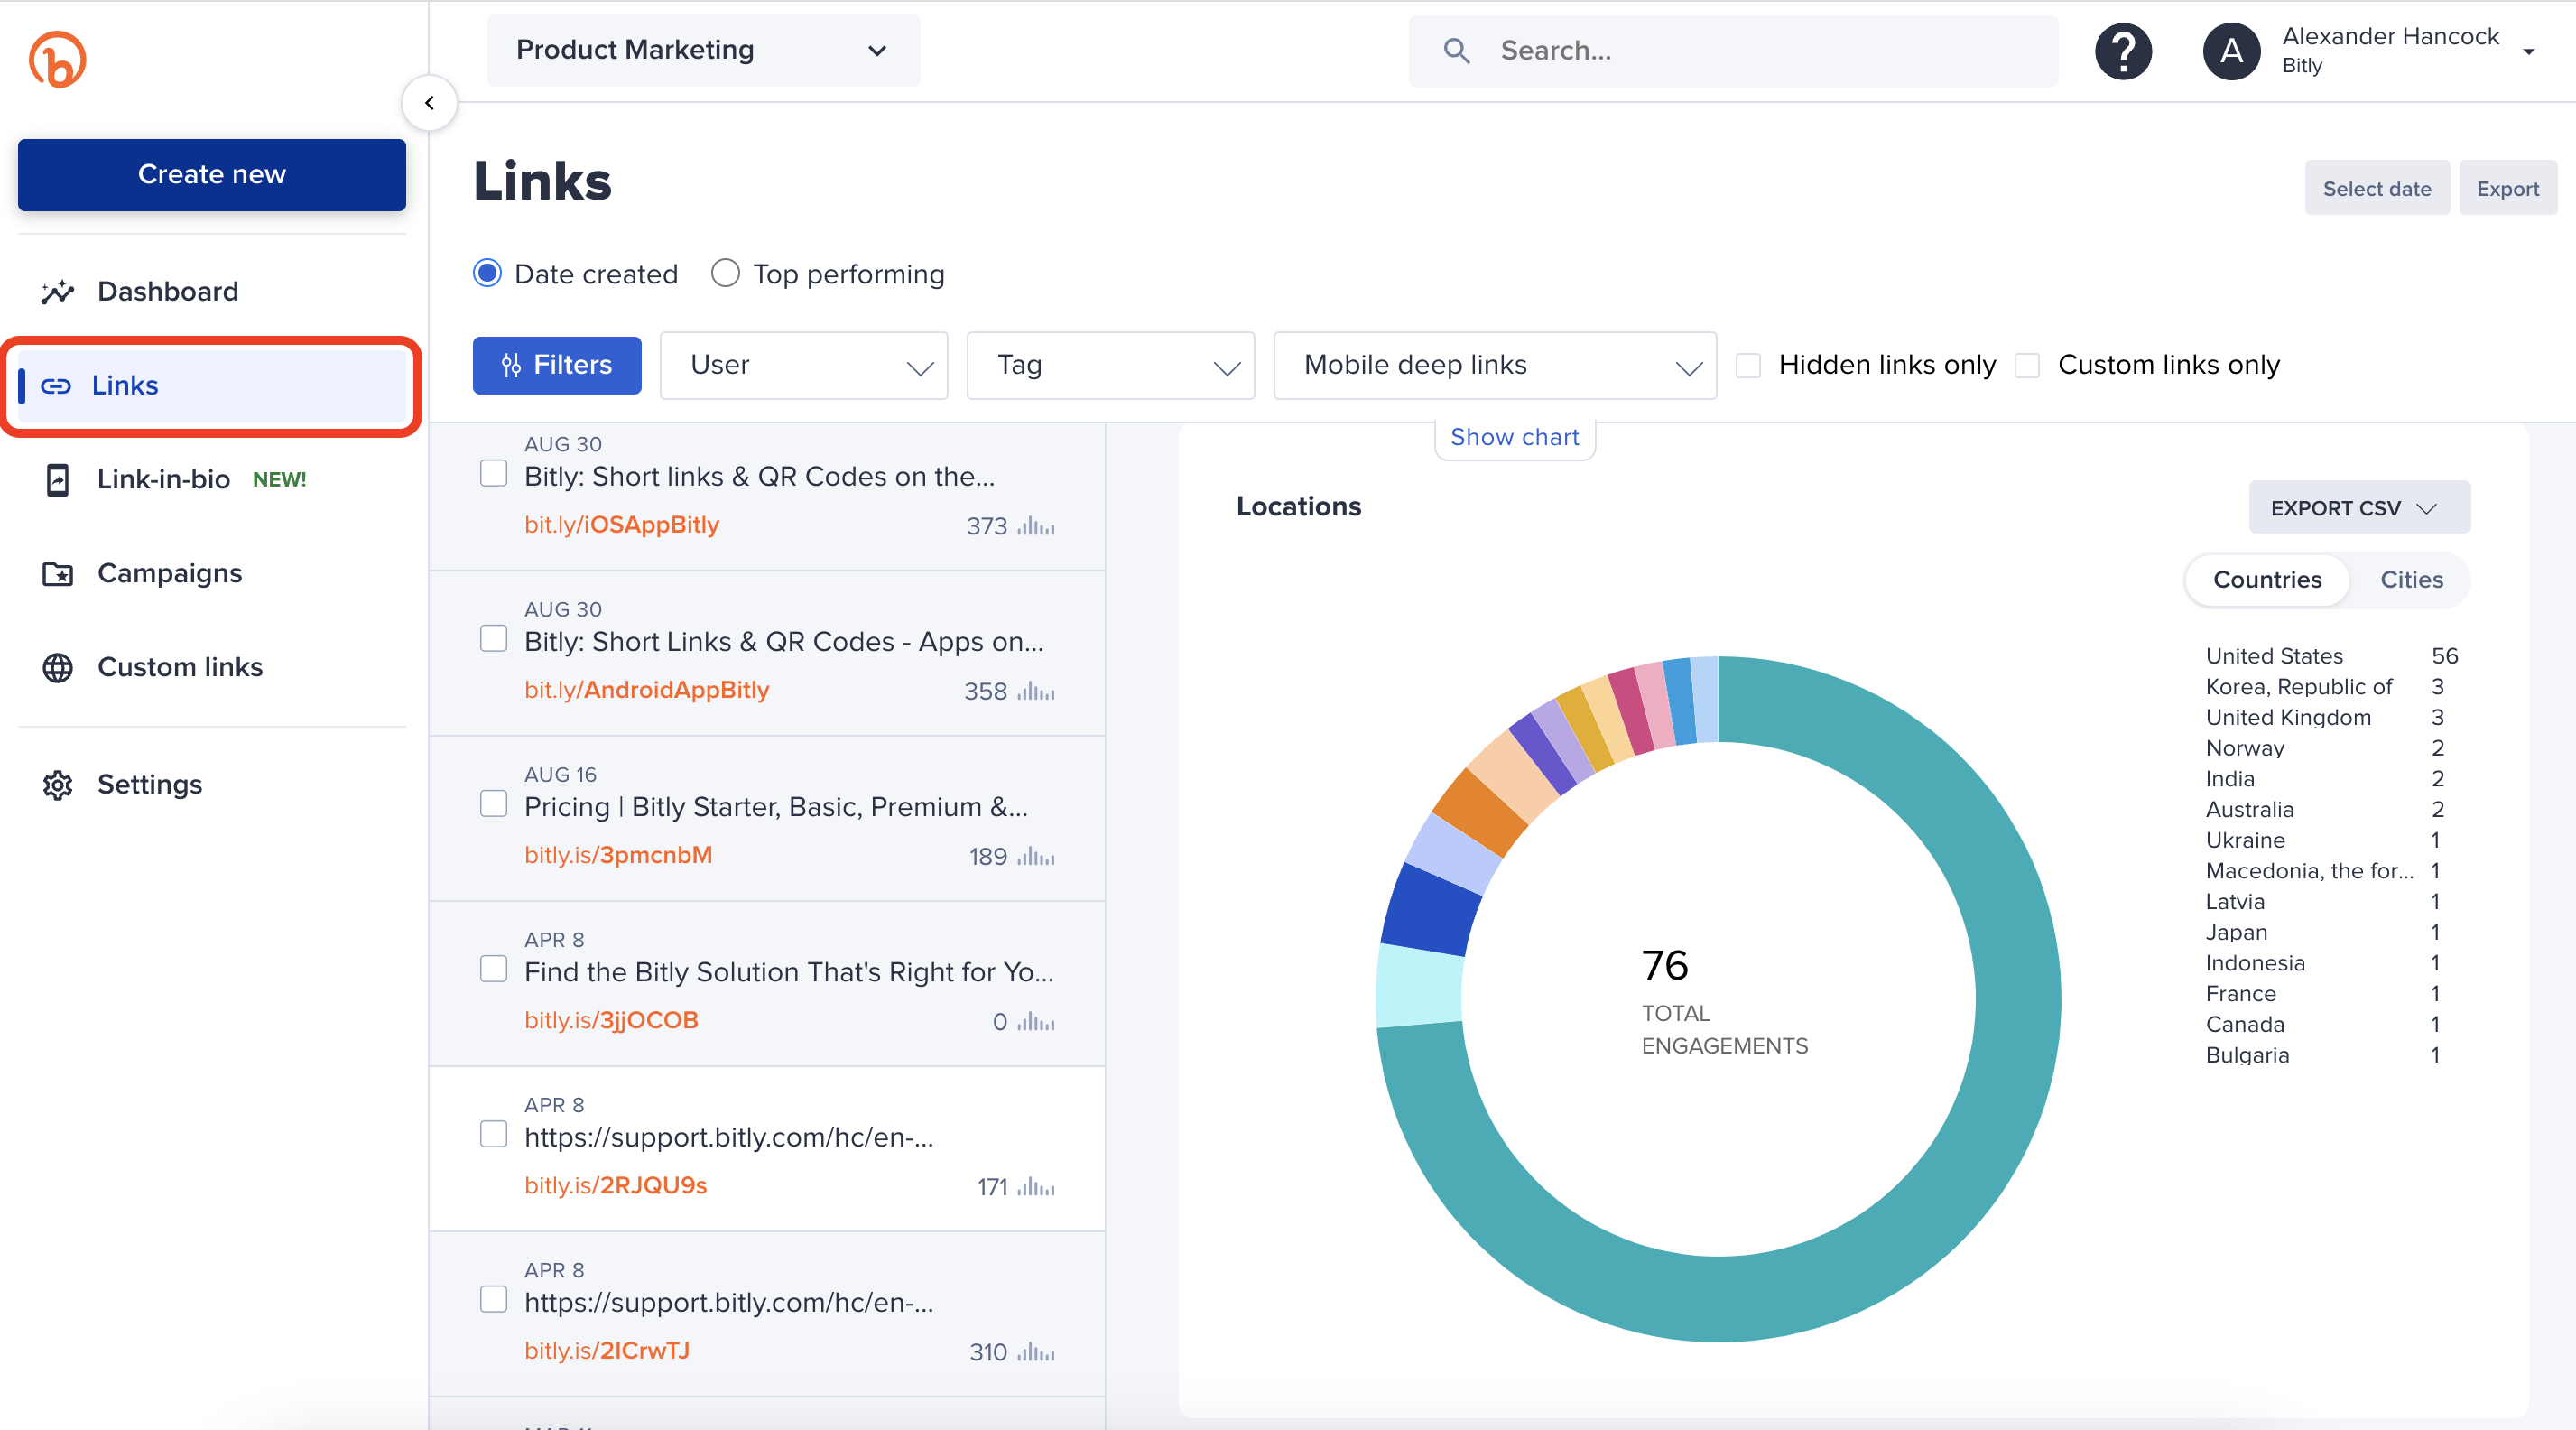Click the Create new button
The image size is (2576, 1430).
211,174
